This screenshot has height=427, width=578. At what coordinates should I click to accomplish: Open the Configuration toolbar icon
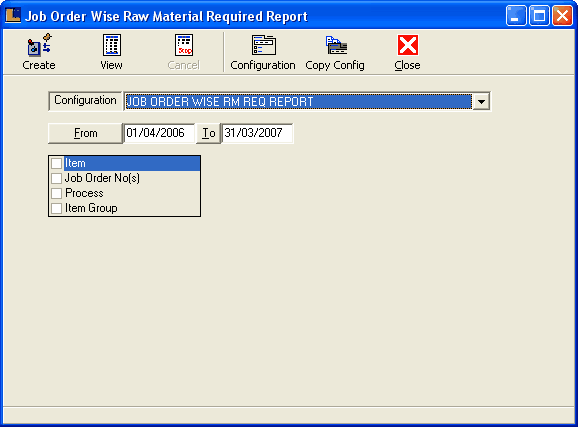pos(264,45)
